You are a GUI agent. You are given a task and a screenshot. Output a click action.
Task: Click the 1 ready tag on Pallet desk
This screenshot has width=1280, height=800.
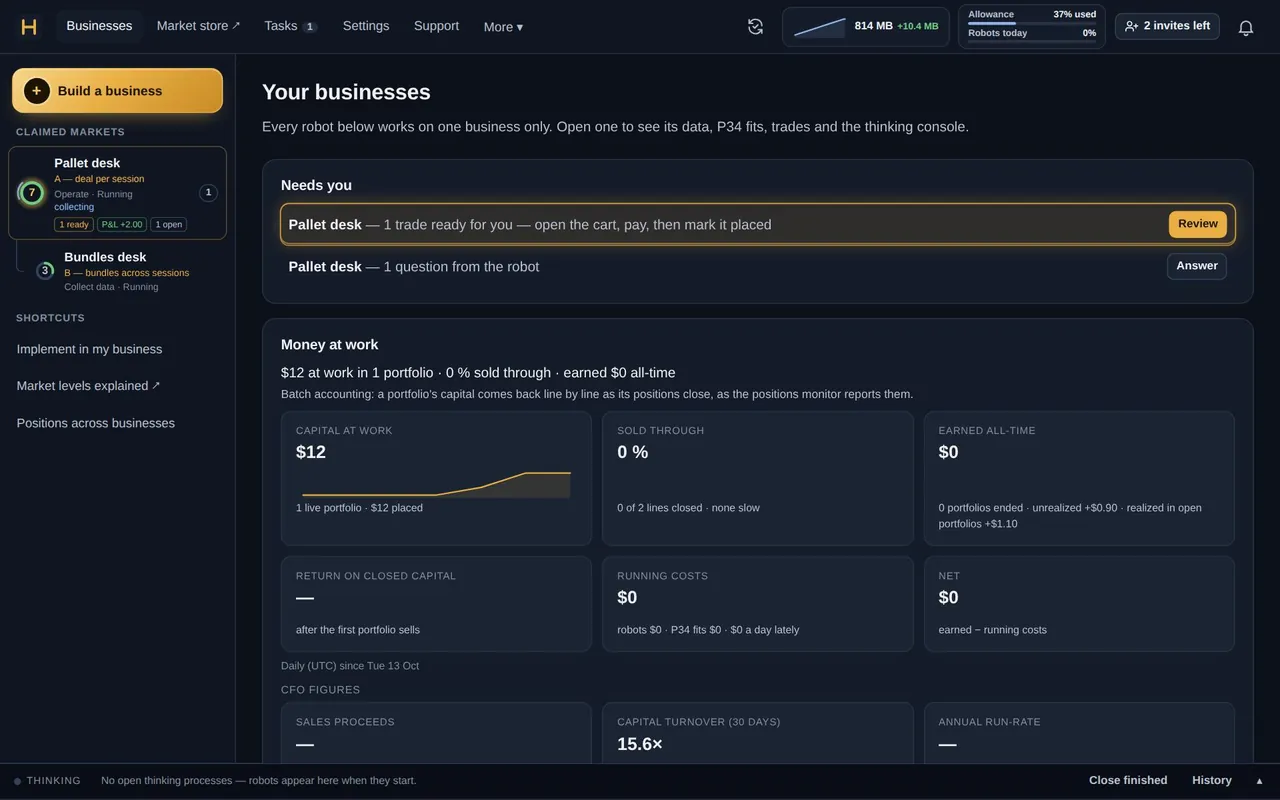73,225
